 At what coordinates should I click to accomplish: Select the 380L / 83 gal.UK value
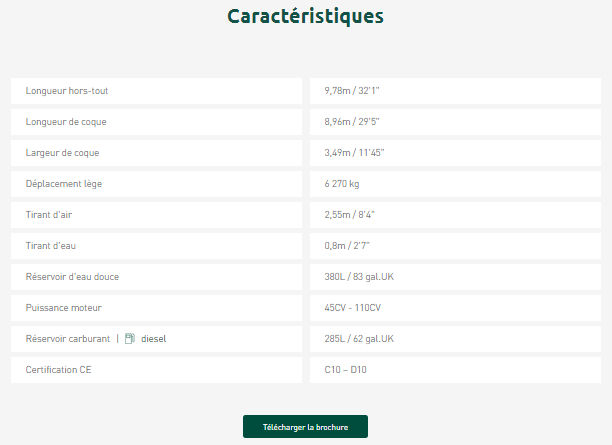[359, 277]
